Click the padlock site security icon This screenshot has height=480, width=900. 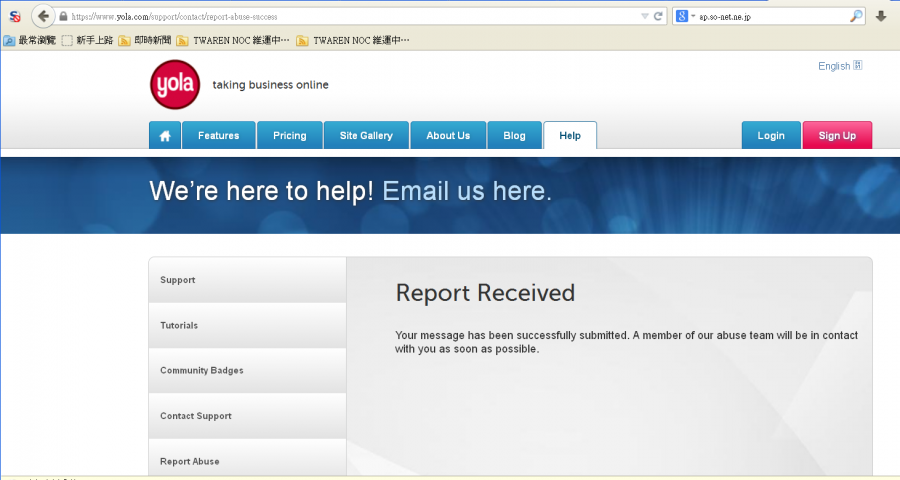64,17
